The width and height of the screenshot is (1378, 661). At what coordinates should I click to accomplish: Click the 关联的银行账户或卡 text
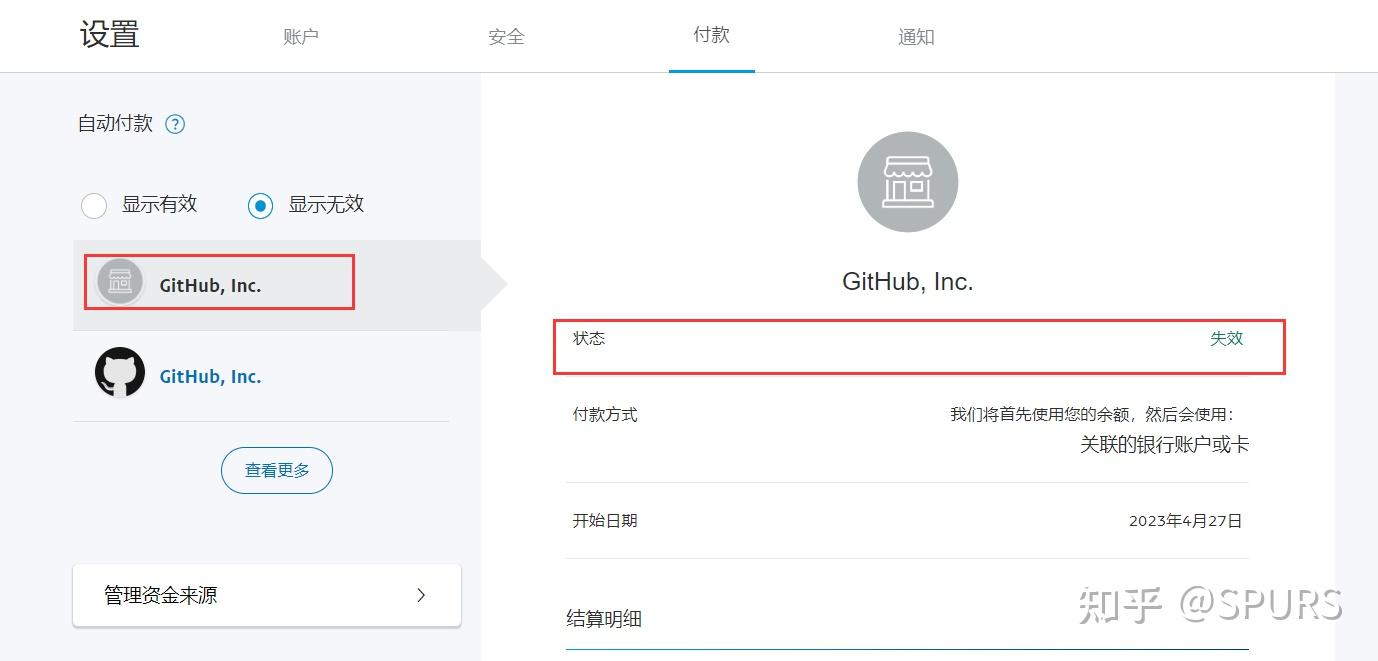(x=1164, y=445)
